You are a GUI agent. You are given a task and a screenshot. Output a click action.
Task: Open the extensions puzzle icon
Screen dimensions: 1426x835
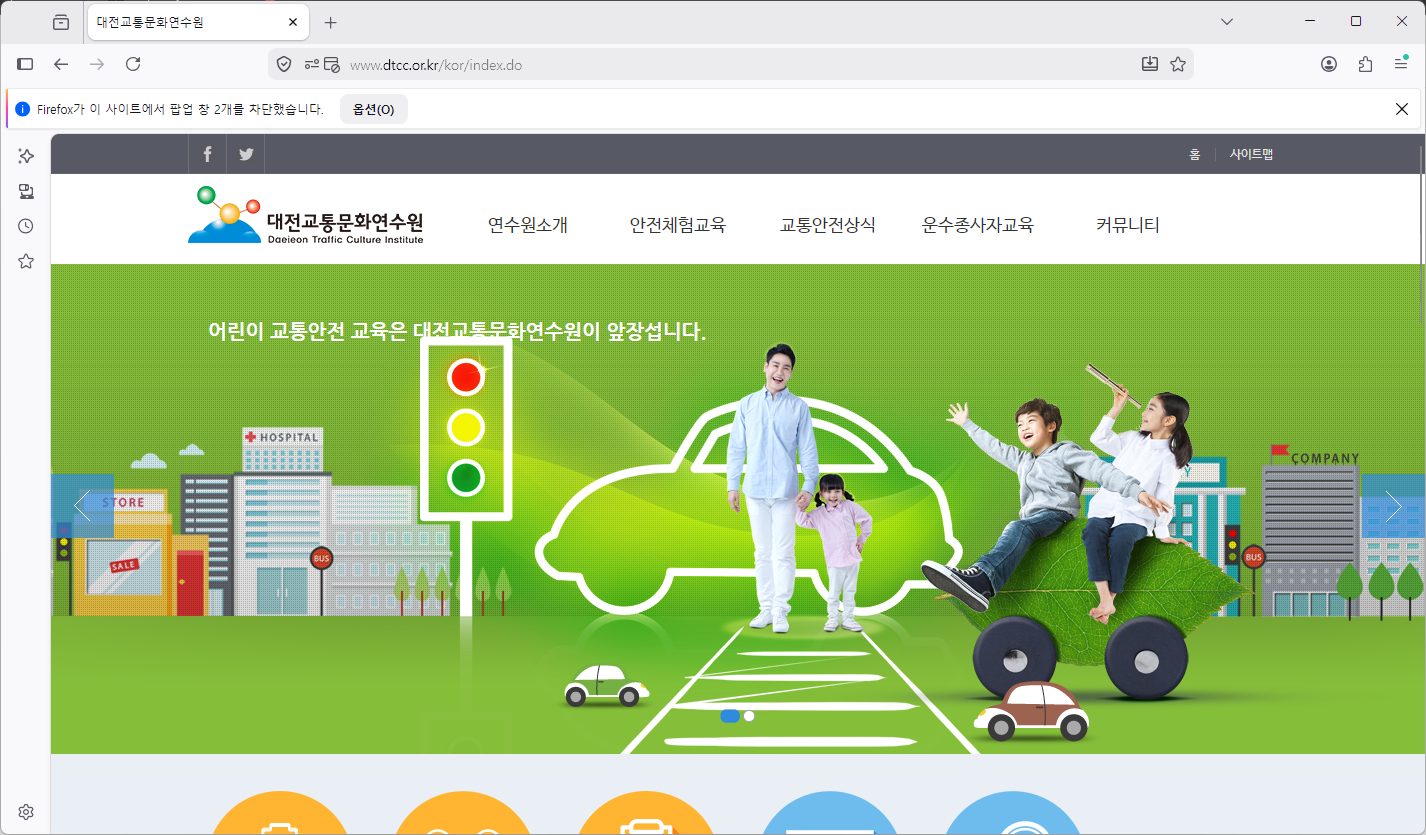(x=1365, y=64)
